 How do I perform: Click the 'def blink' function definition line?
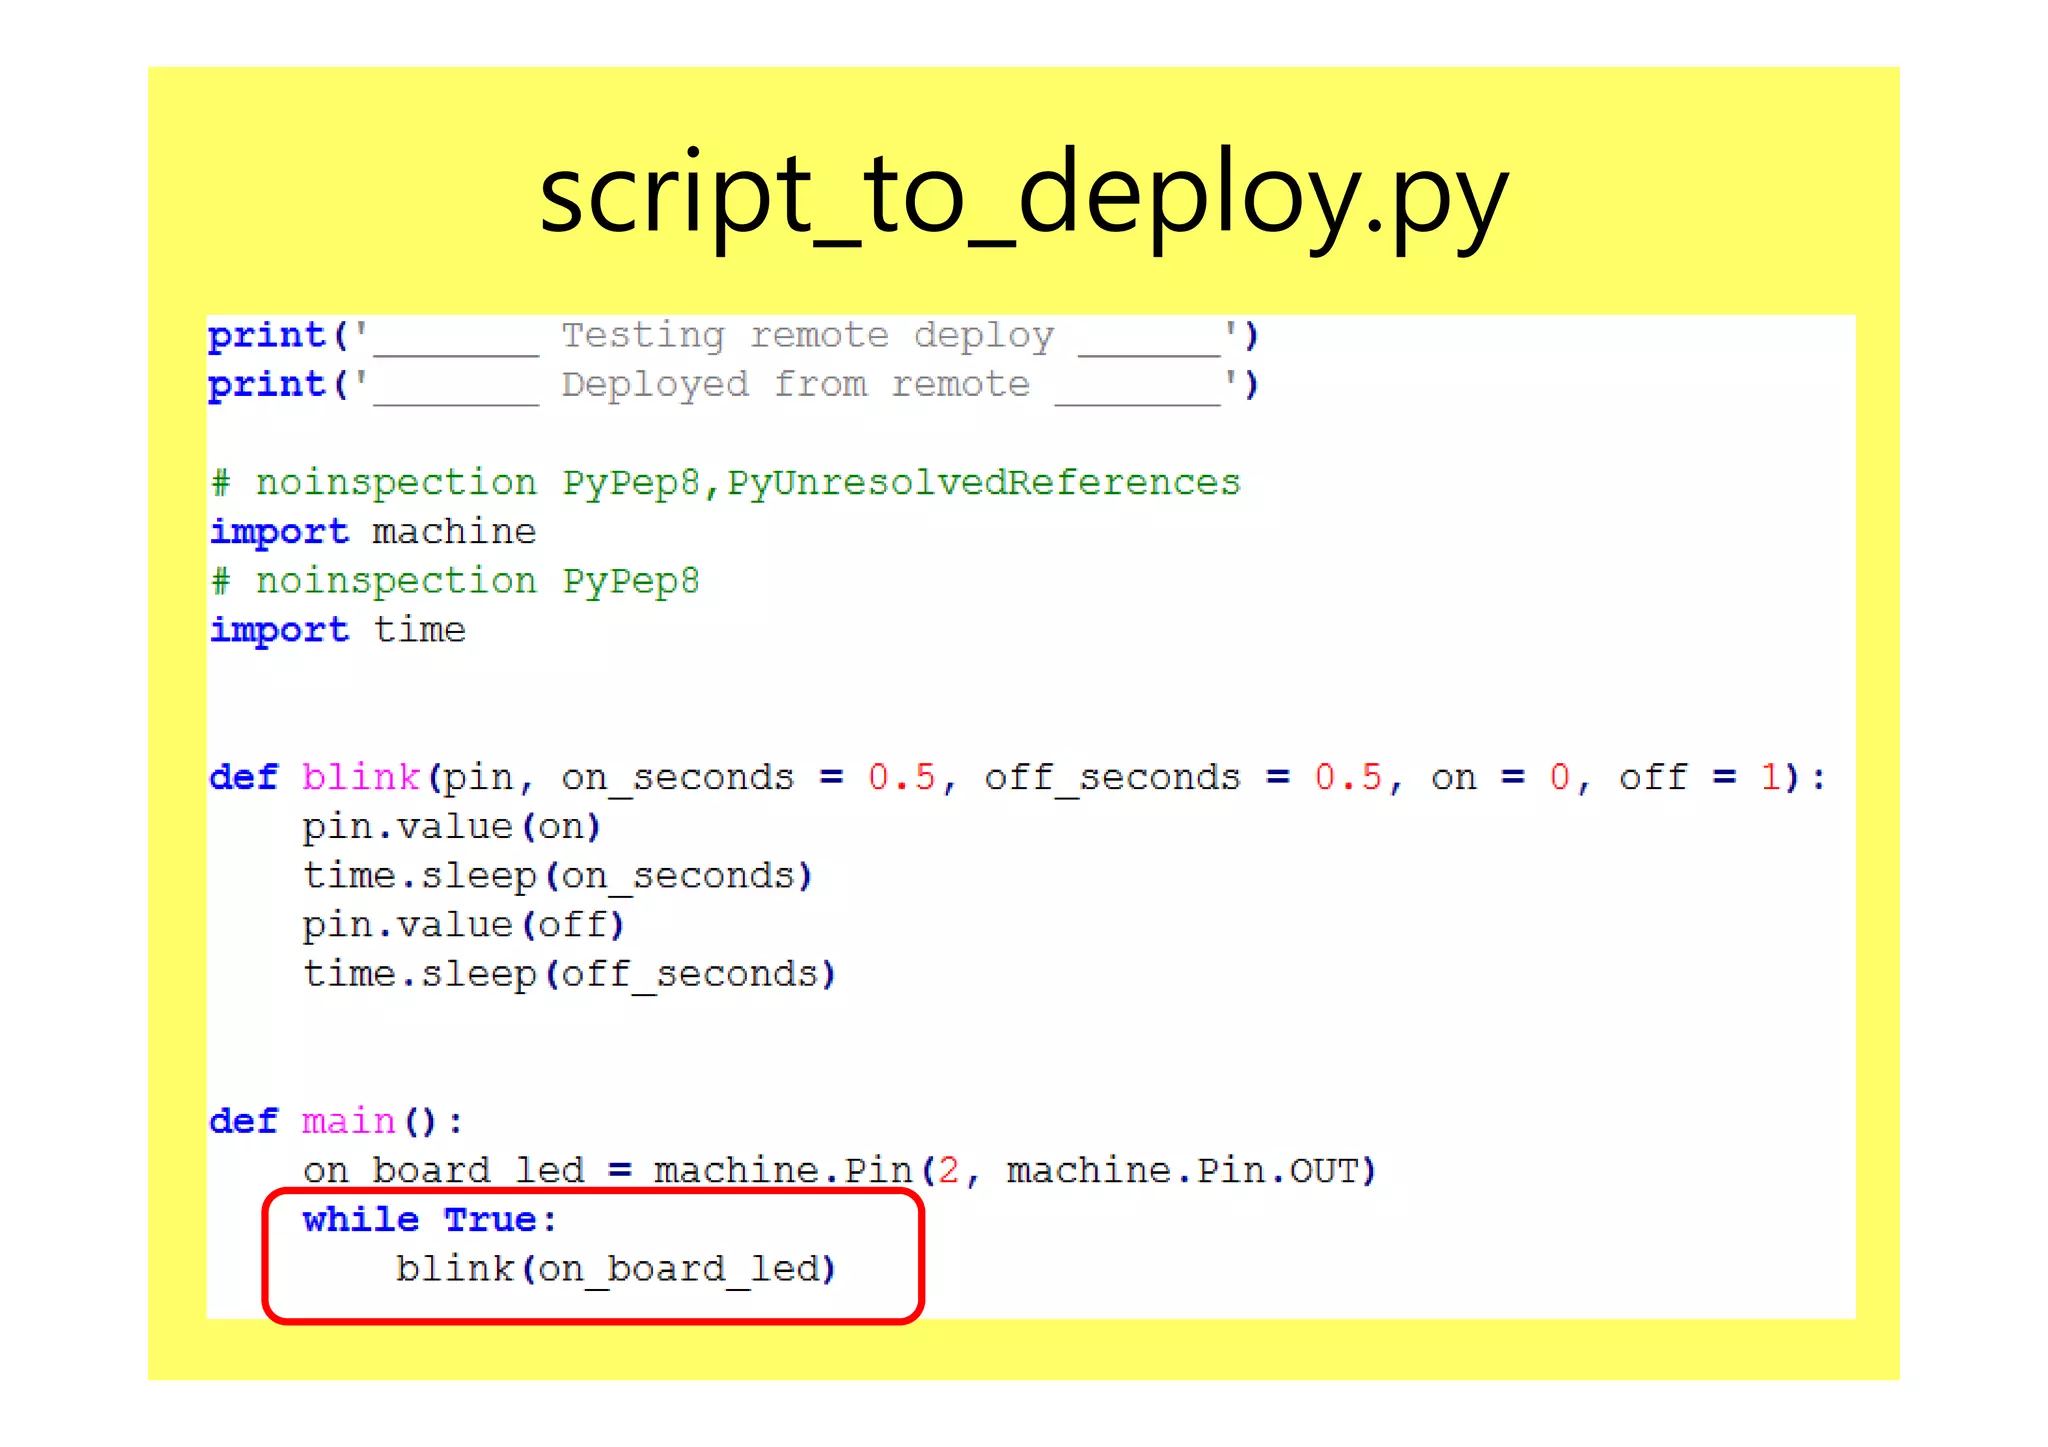1018,778
